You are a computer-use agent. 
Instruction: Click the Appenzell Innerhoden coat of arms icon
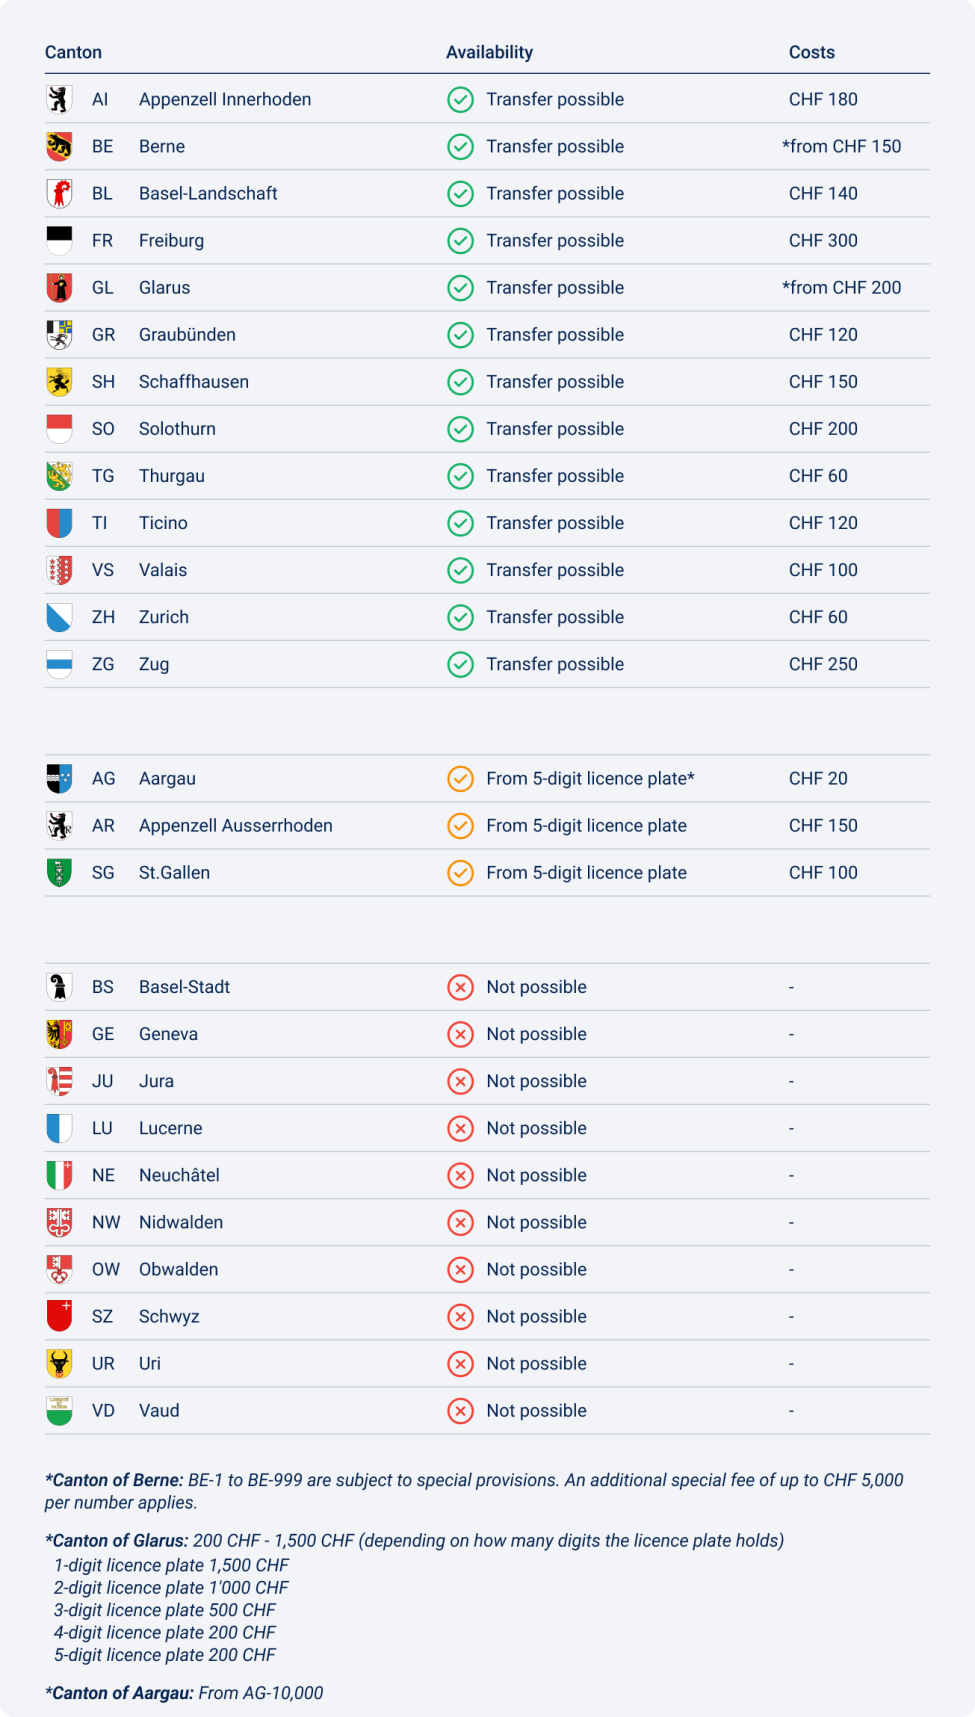click(59, 99)
